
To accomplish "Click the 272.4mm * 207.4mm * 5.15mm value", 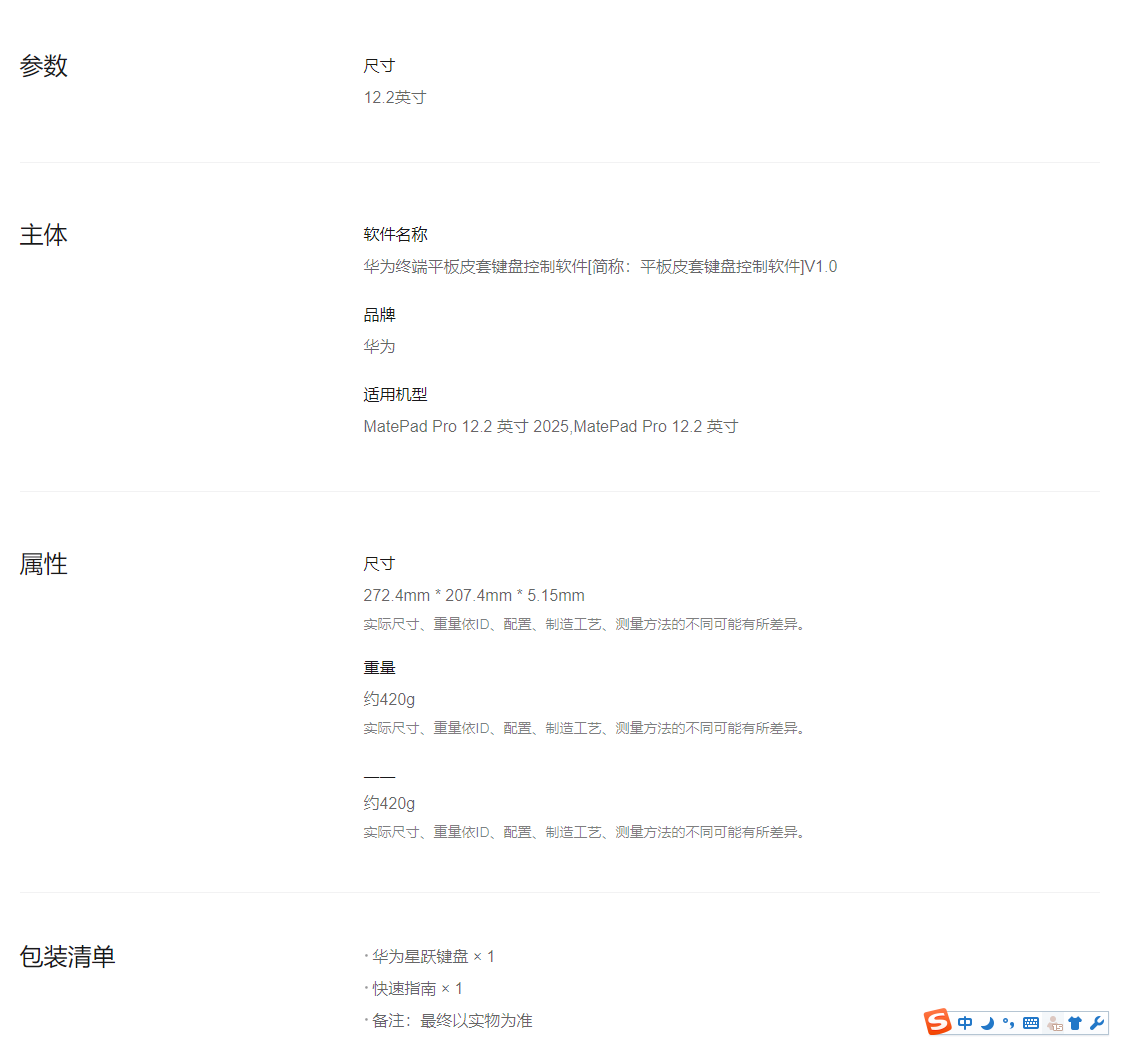I will 474,595.
